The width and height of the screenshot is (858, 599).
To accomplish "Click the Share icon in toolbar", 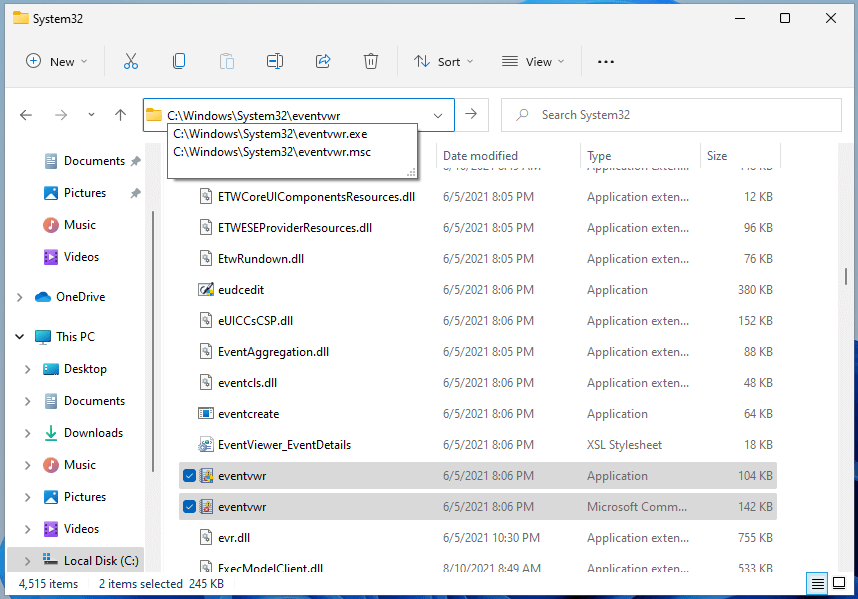I will tap(323, 61).
